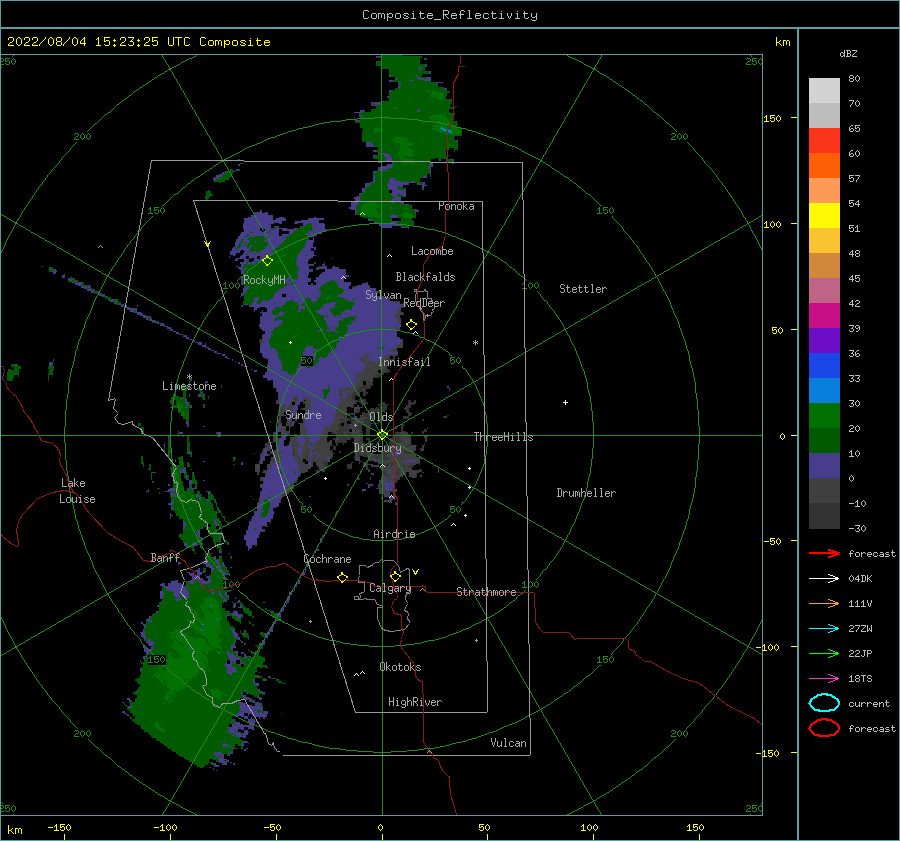Screen dimensions: 900x841
Task: Click the asterisk marker above Limestone label
Action: (189, 377)
